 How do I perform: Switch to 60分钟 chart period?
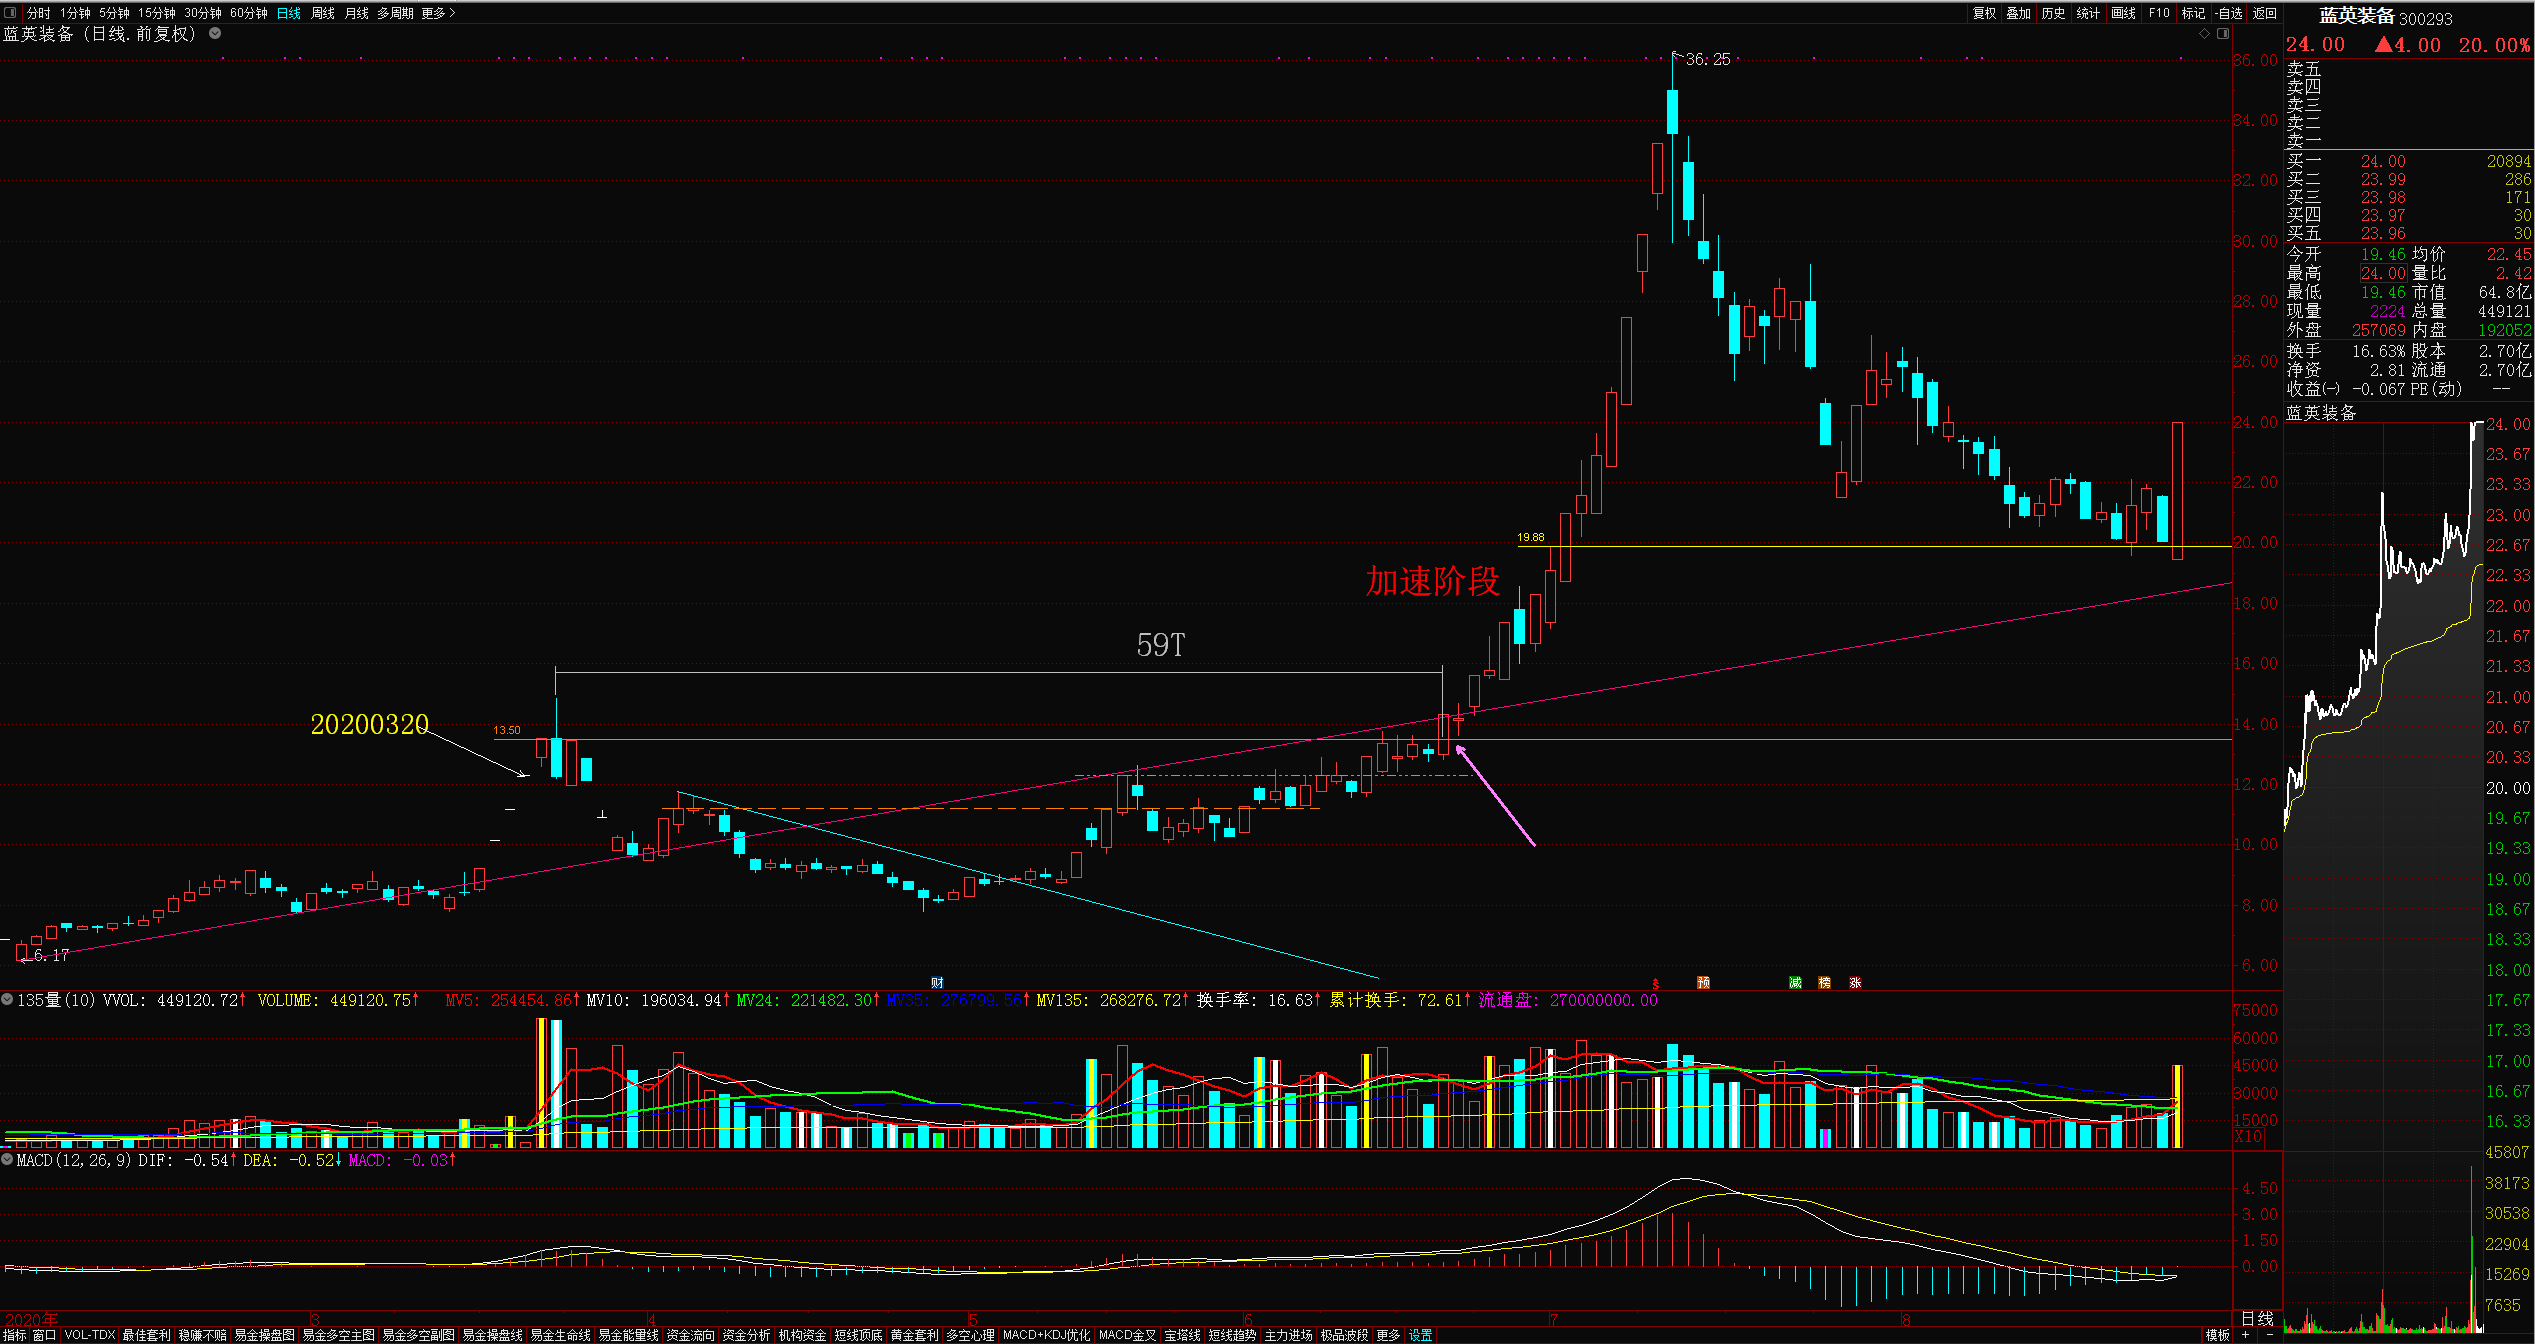coord(249,13)
